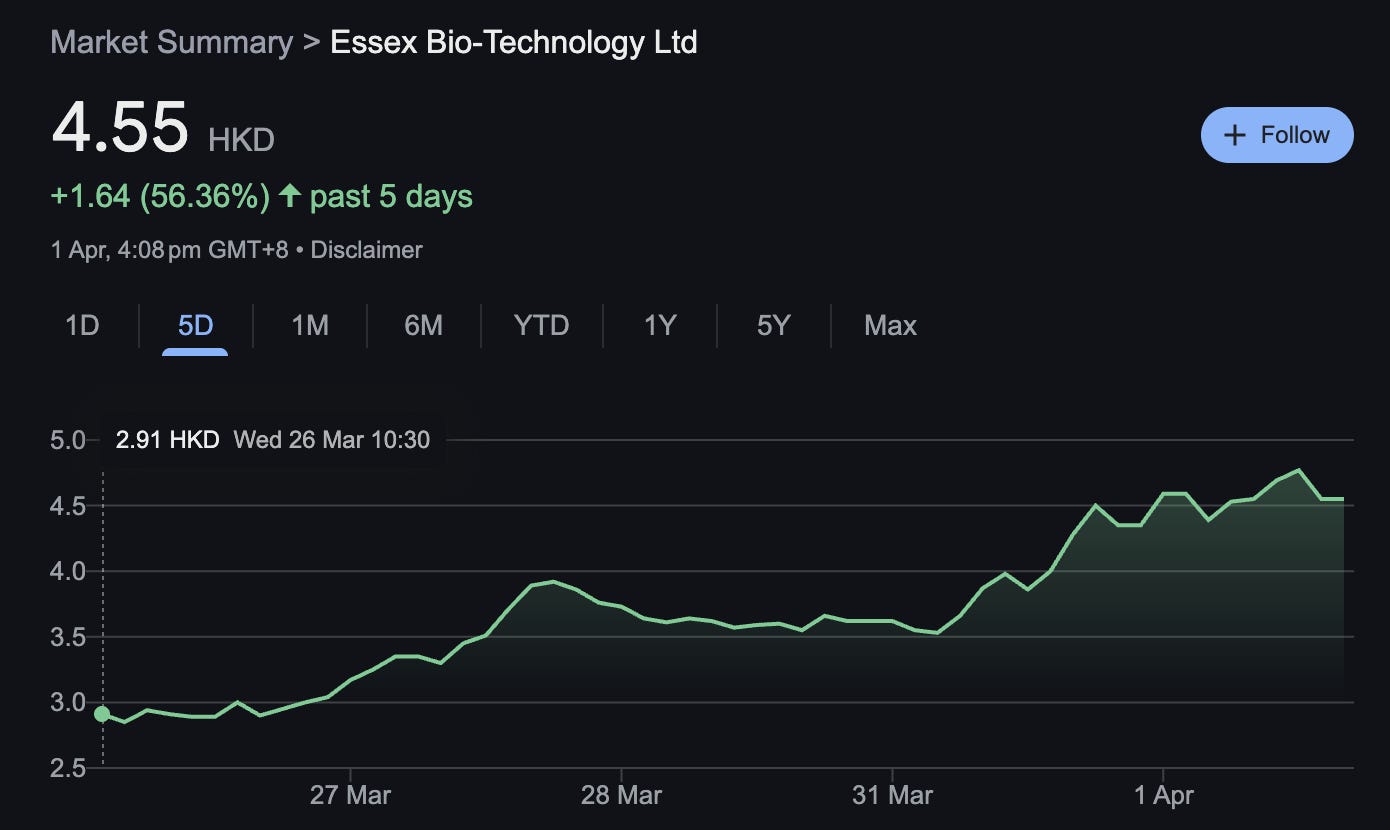Screen dimensions: 1390x830
Task: Click the Essex Bio-Technology Ltd title
Action: 514,43
